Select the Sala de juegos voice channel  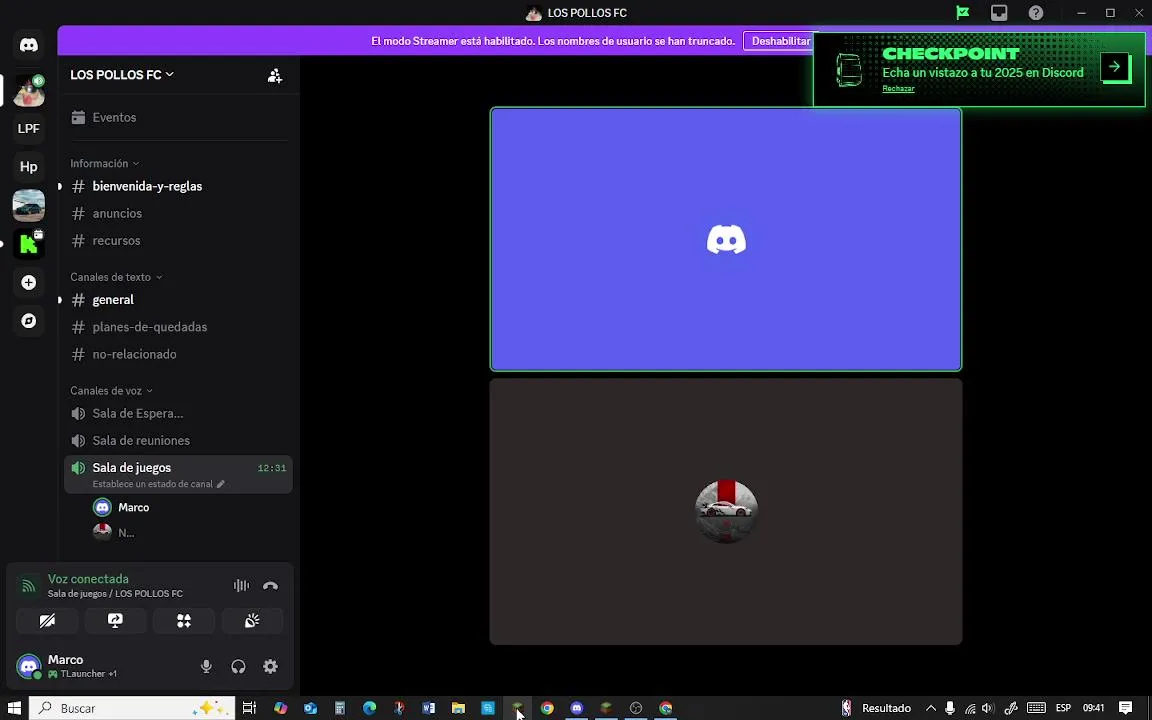click(179, 474)
